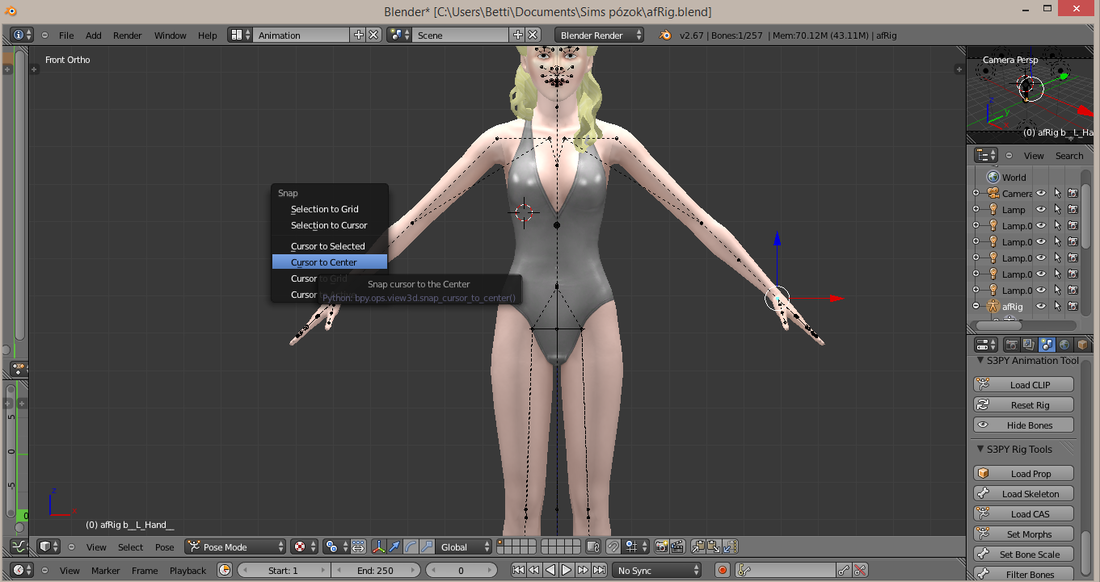Open the Pose Mode dropdown

pos(235,547)
